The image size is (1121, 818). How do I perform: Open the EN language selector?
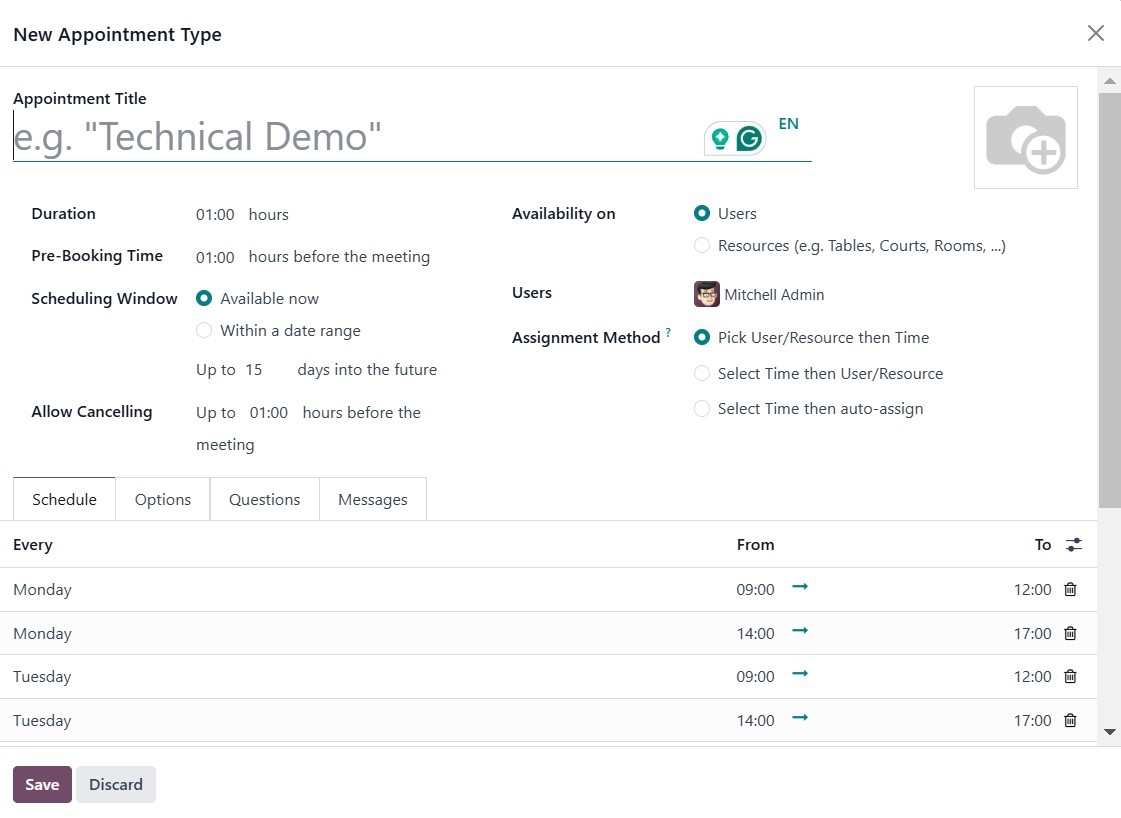(x=788, y=124)
